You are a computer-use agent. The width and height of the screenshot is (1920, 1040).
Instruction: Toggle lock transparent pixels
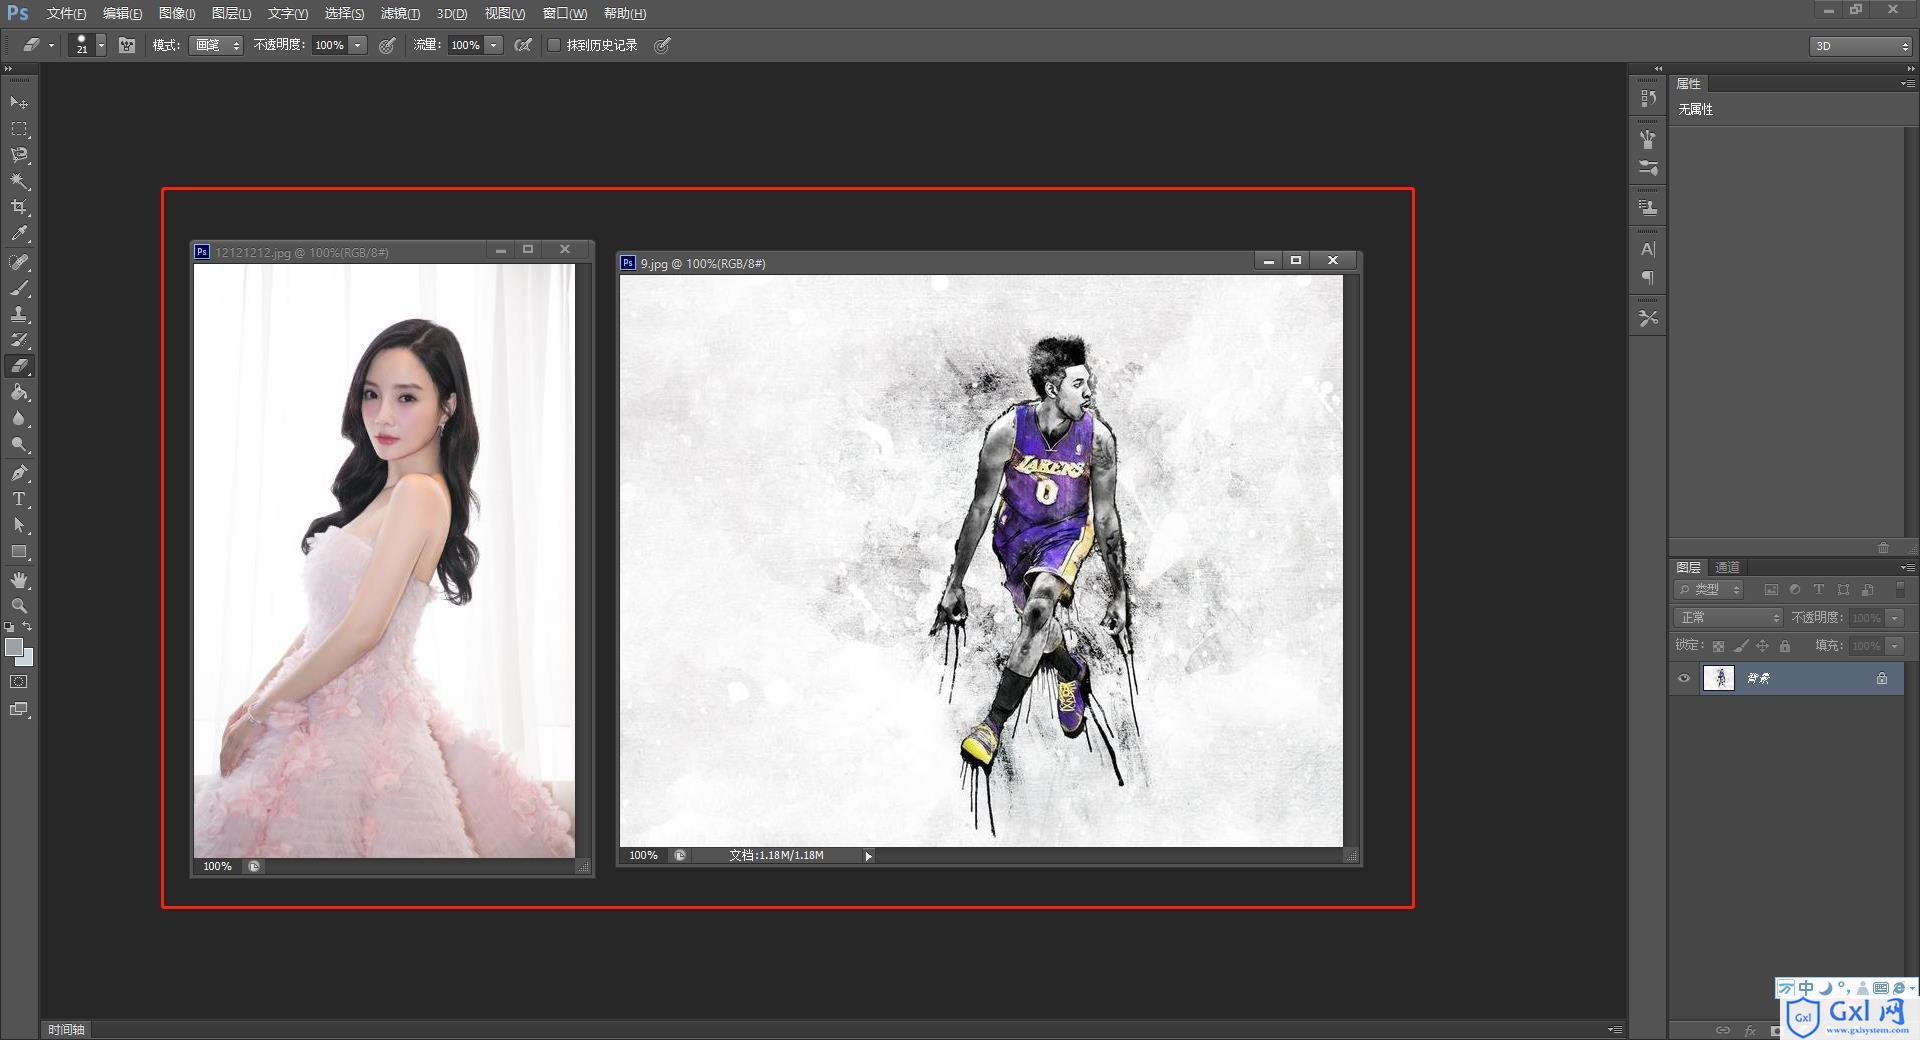(1718, 646)
